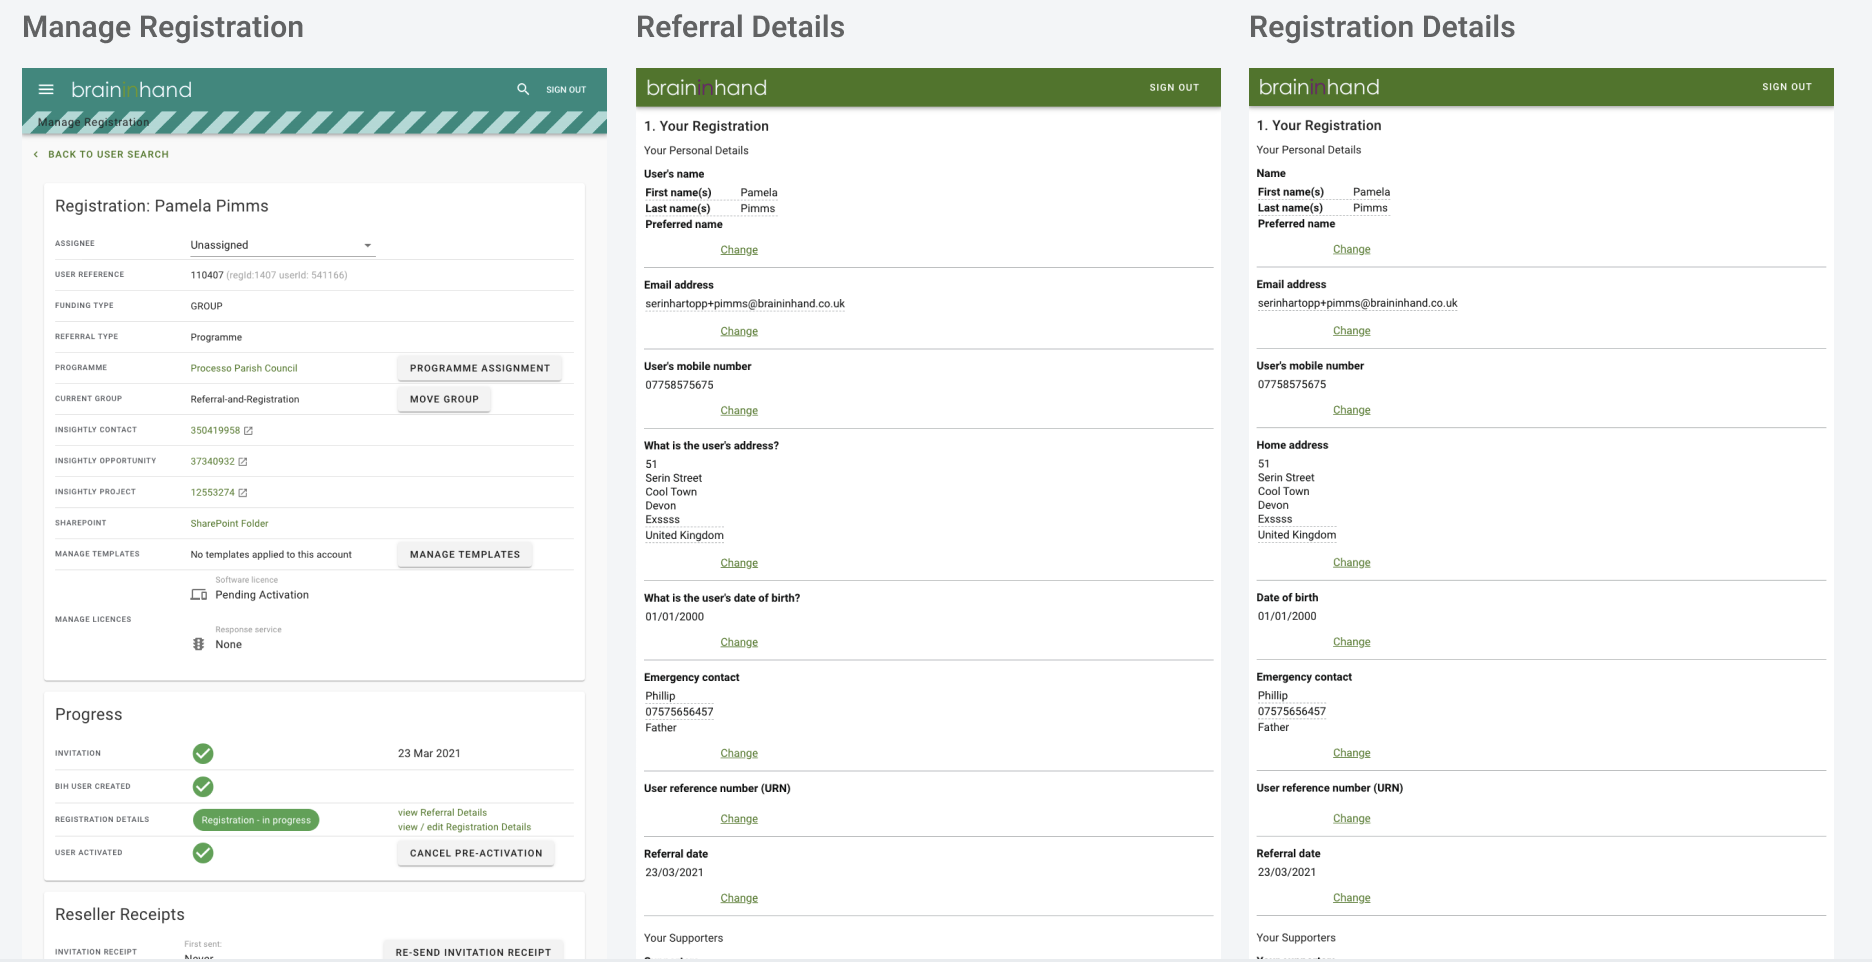This screenshot has width=1872, height=962.
Task: Change user's name in Referral Details
Action: 739,250
